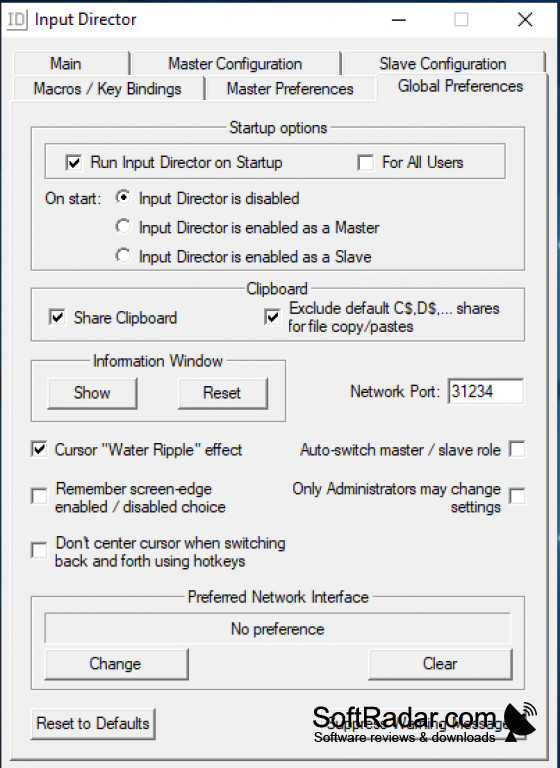The height and width of the screenshot is (768, 560).
Task: Choose enabled as a Slave on start
Action: point(123,256)
